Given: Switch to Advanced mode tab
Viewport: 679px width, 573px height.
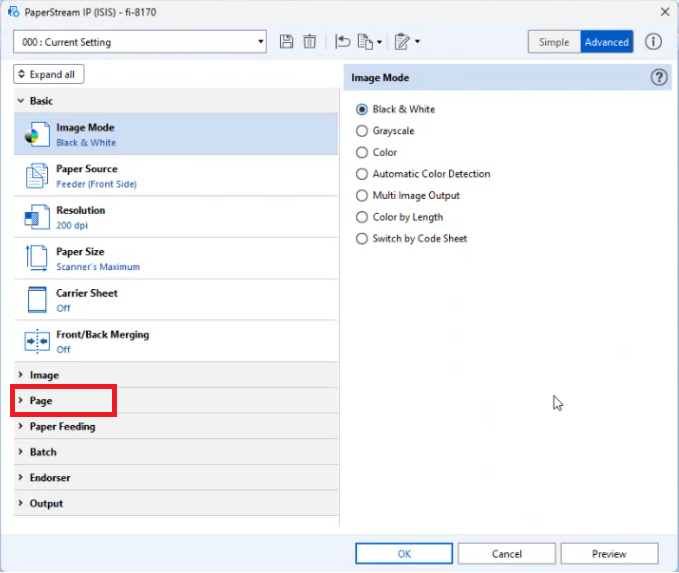Looking at the screenshot, I should 607,42.
